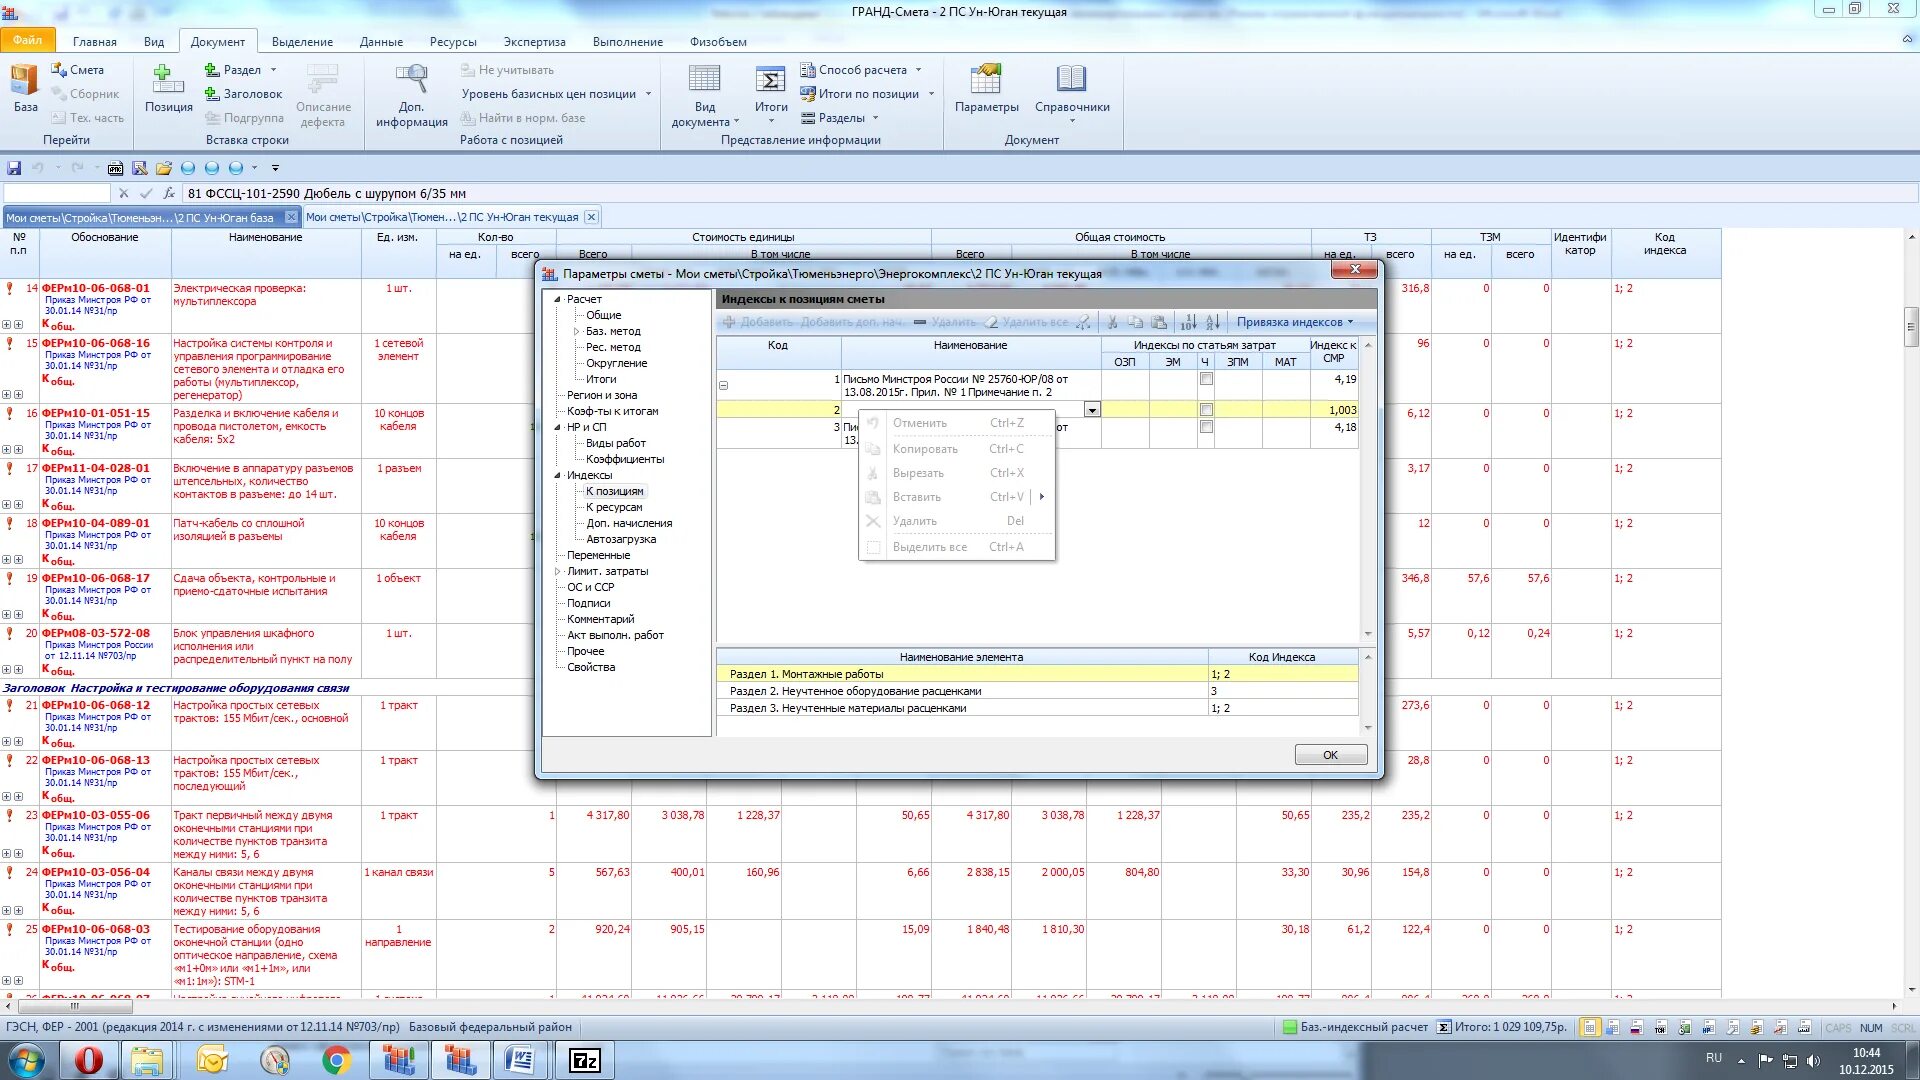Expand the Лимит. затраты tree node
Image resolution: width=1920 pixels, height=1080 pixels.
tap(557, 571)
